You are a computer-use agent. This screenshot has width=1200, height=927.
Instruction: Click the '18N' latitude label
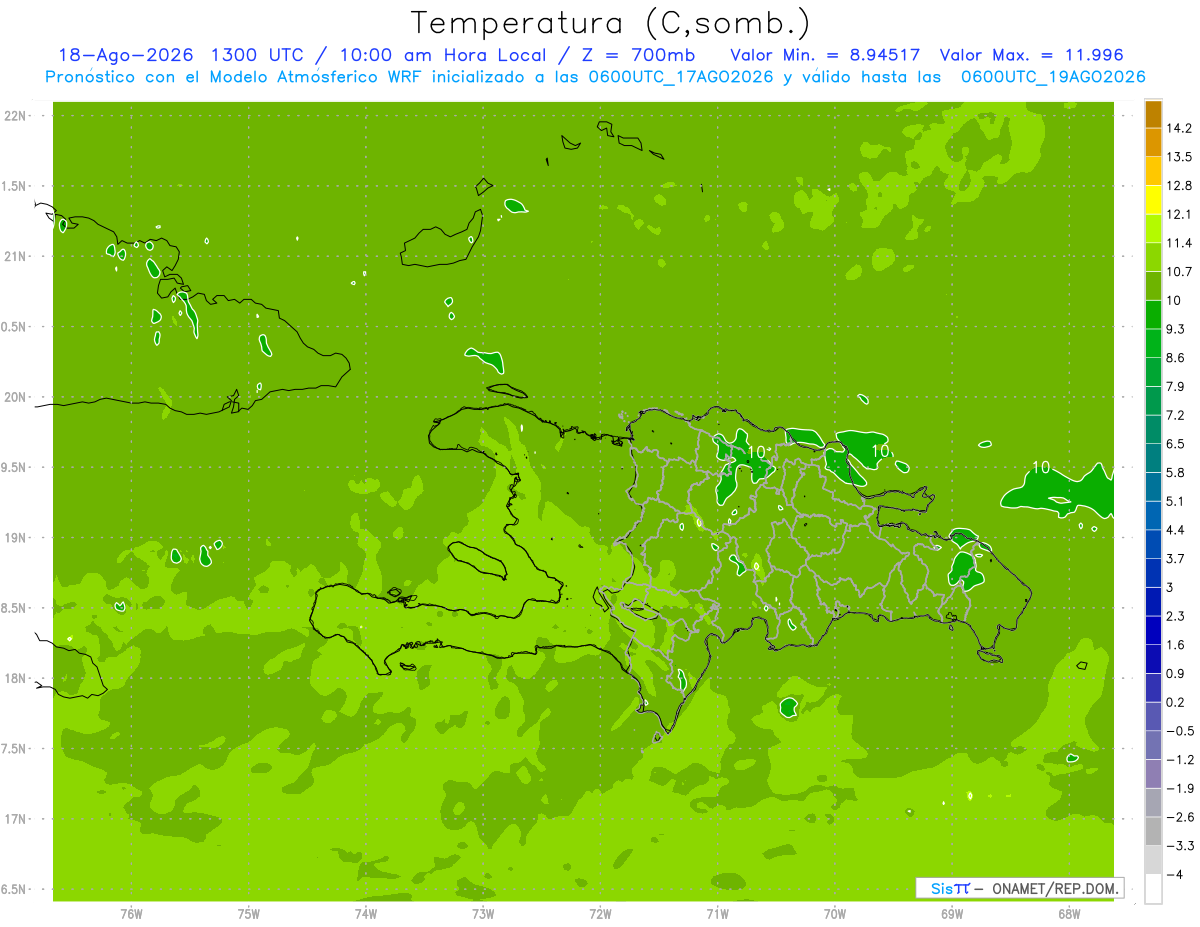pyautogui.click(x=15, y=678)
